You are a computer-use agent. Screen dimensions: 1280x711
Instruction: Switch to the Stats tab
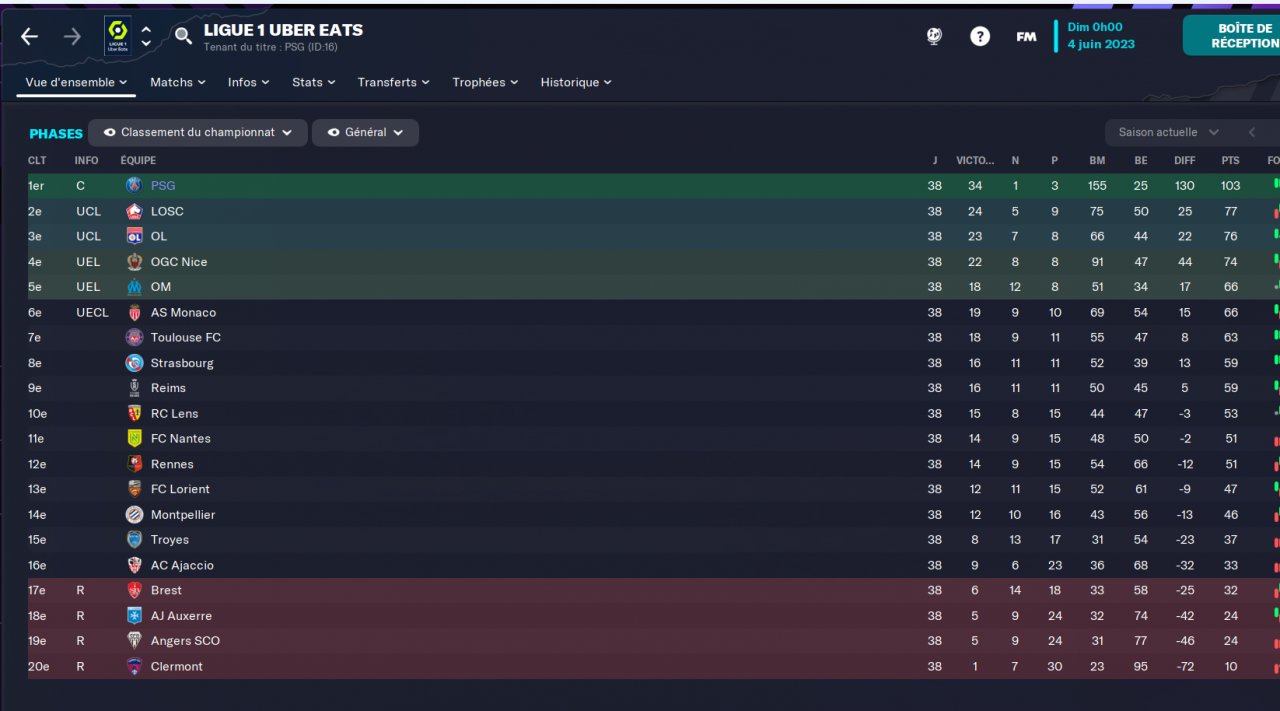click(313, 83)
